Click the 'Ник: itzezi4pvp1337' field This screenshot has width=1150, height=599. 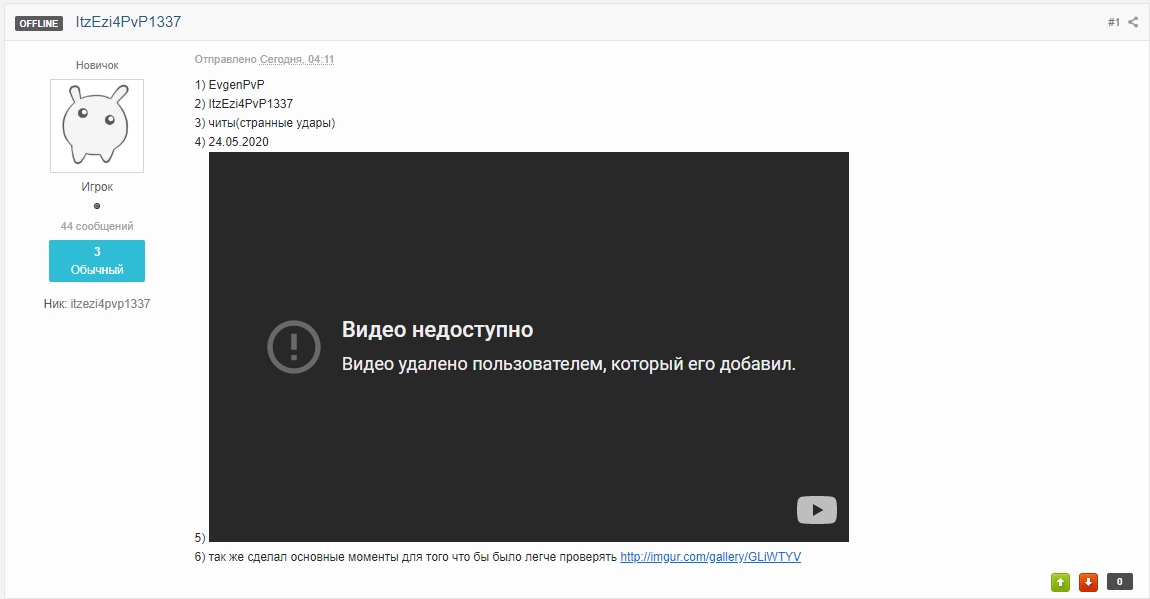(x=97, y=303)
